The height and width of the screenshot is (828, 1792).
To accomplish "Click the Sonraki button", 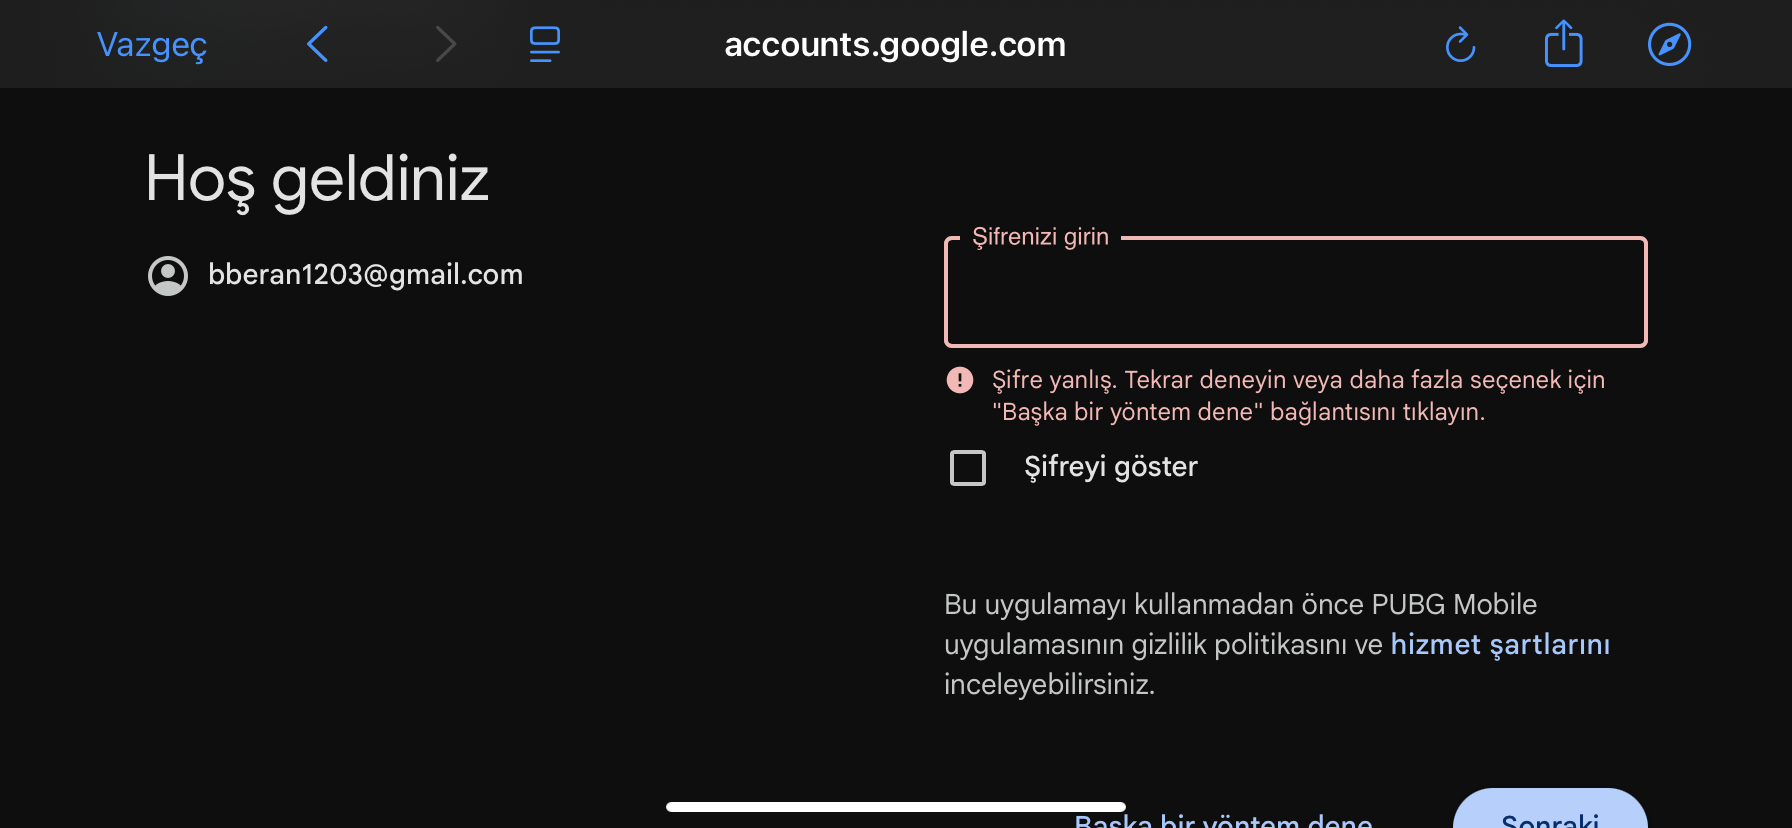I will click(x=1550, y=809).
